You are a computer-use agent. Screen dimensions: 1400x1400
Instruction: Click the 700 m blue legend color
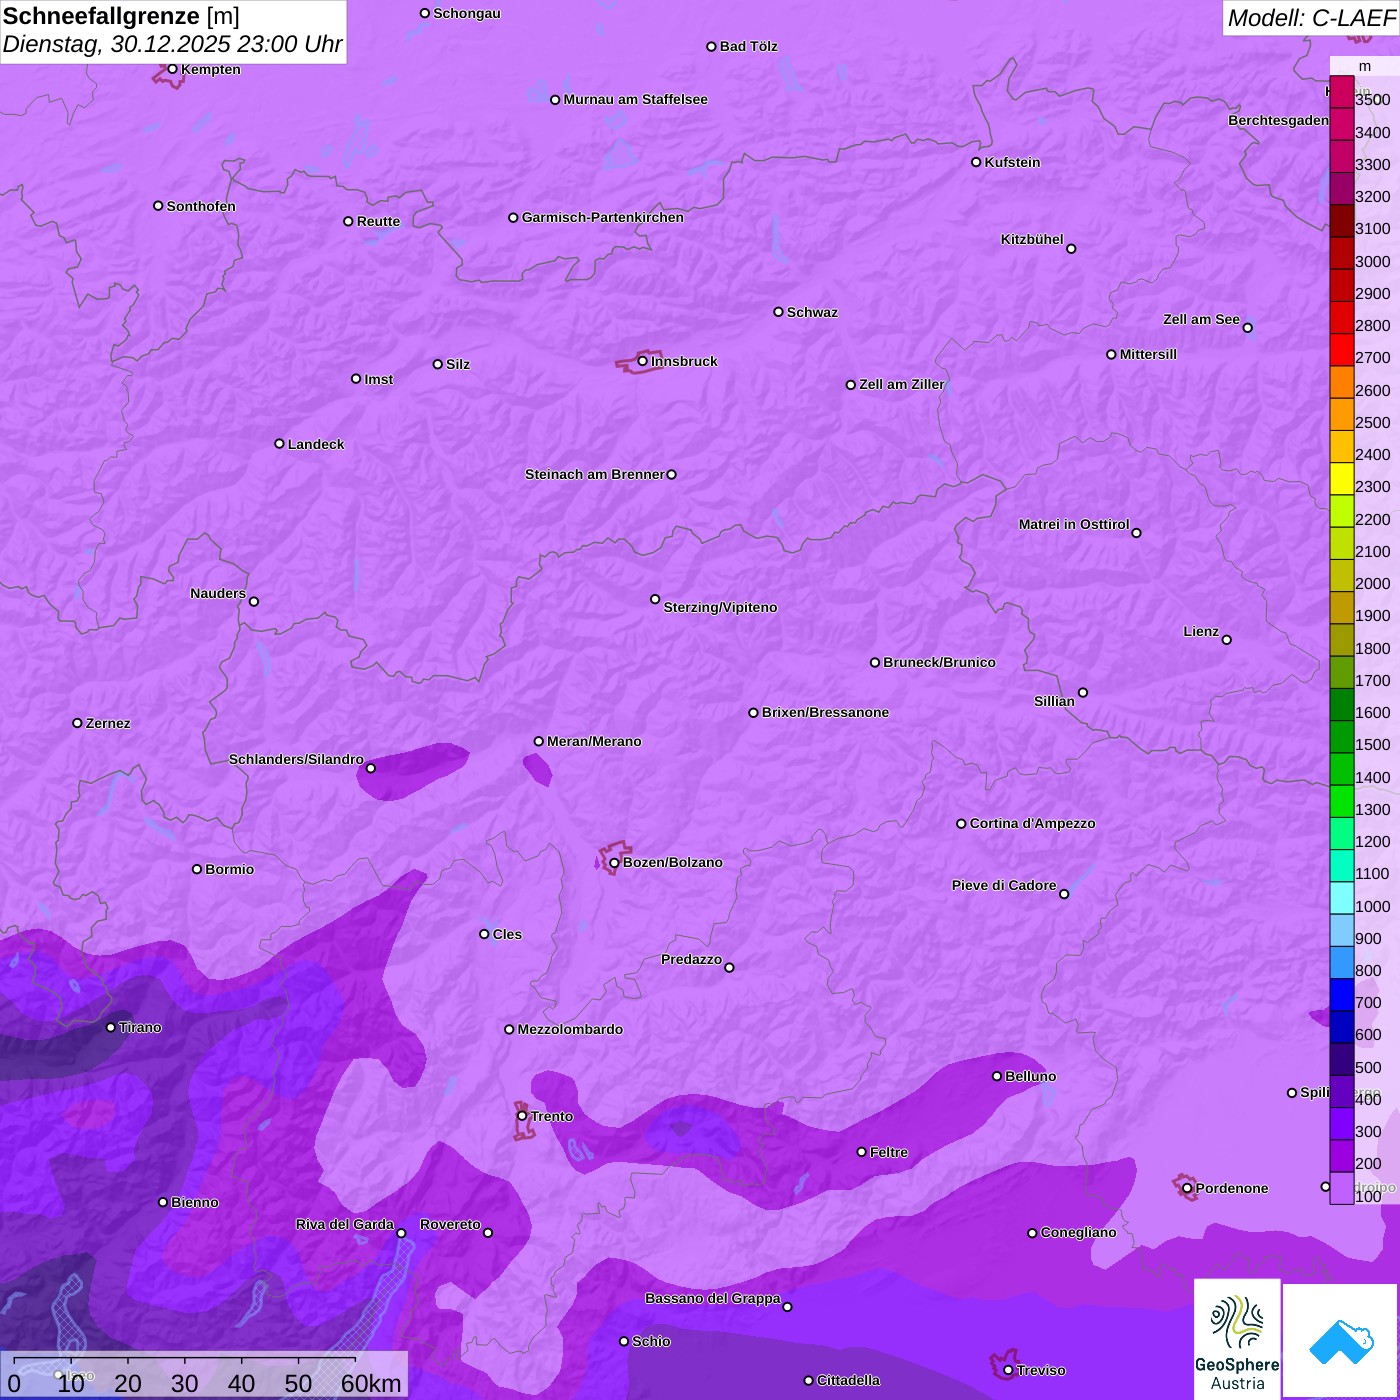click(1342, 995)
